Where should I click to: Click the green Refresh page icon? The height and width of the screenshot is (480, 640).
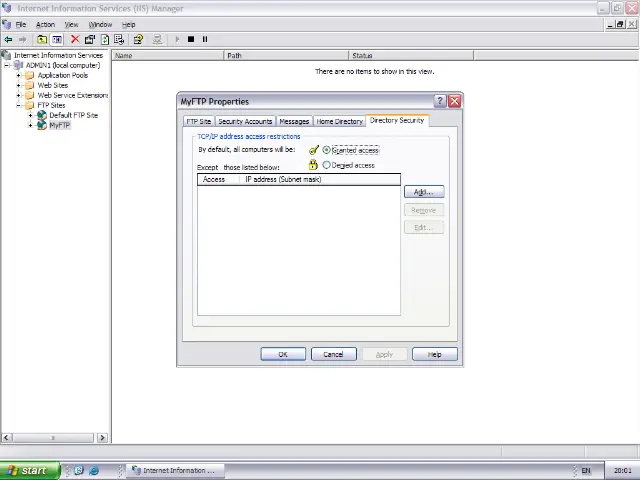tap(105, 40)
